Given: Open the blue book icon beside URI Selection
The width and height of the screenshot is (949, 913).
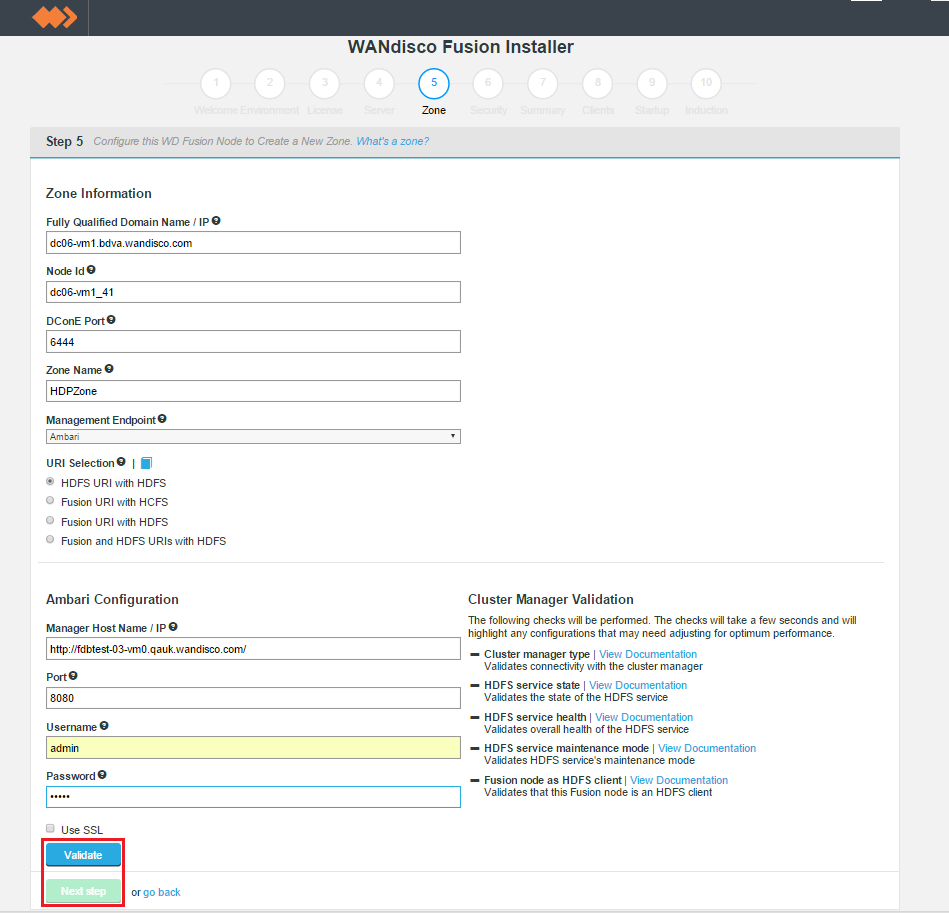Looking at the screenshot, I should point(146,463).
